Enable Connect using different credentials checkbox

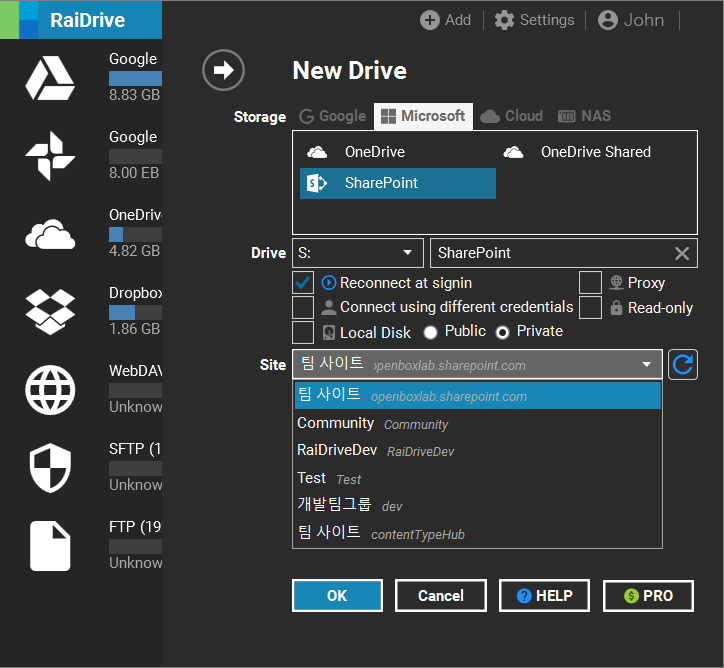pos(303,307)
